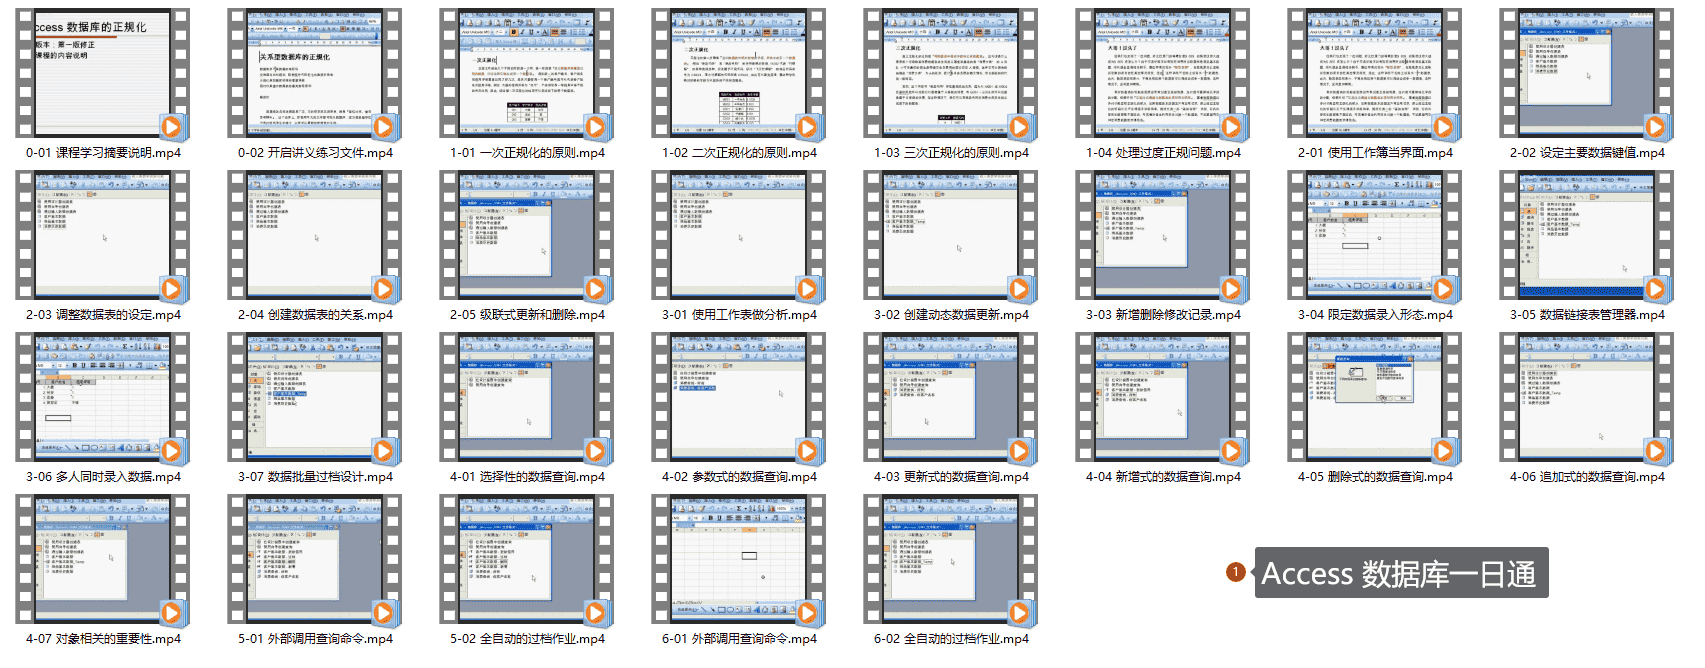
Task: Click play badge on 2-03 调整数据表的设定 thumbnail
Action: (171, 289)
